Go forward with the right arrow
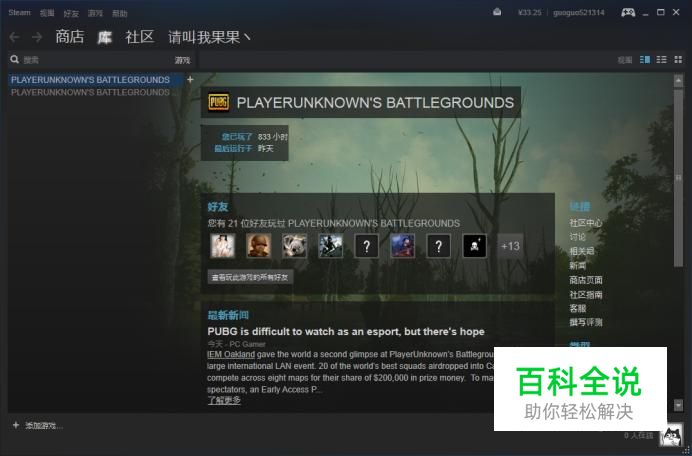This screenshot has width=692, height=456. click(x=37, y=37)
